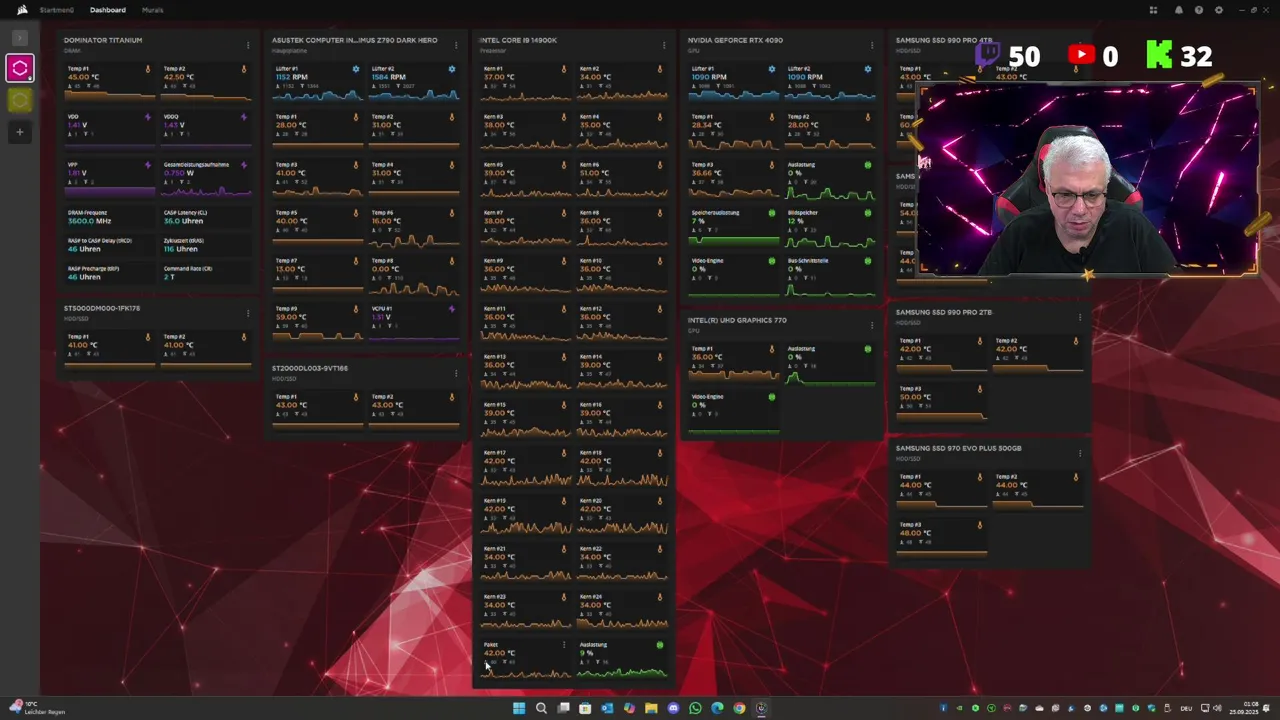The width and height of the screenshot is (1280, 720).
Task: Click RTX 4090 Lüfter #2 fan gear icon
Action: (868, 69)
